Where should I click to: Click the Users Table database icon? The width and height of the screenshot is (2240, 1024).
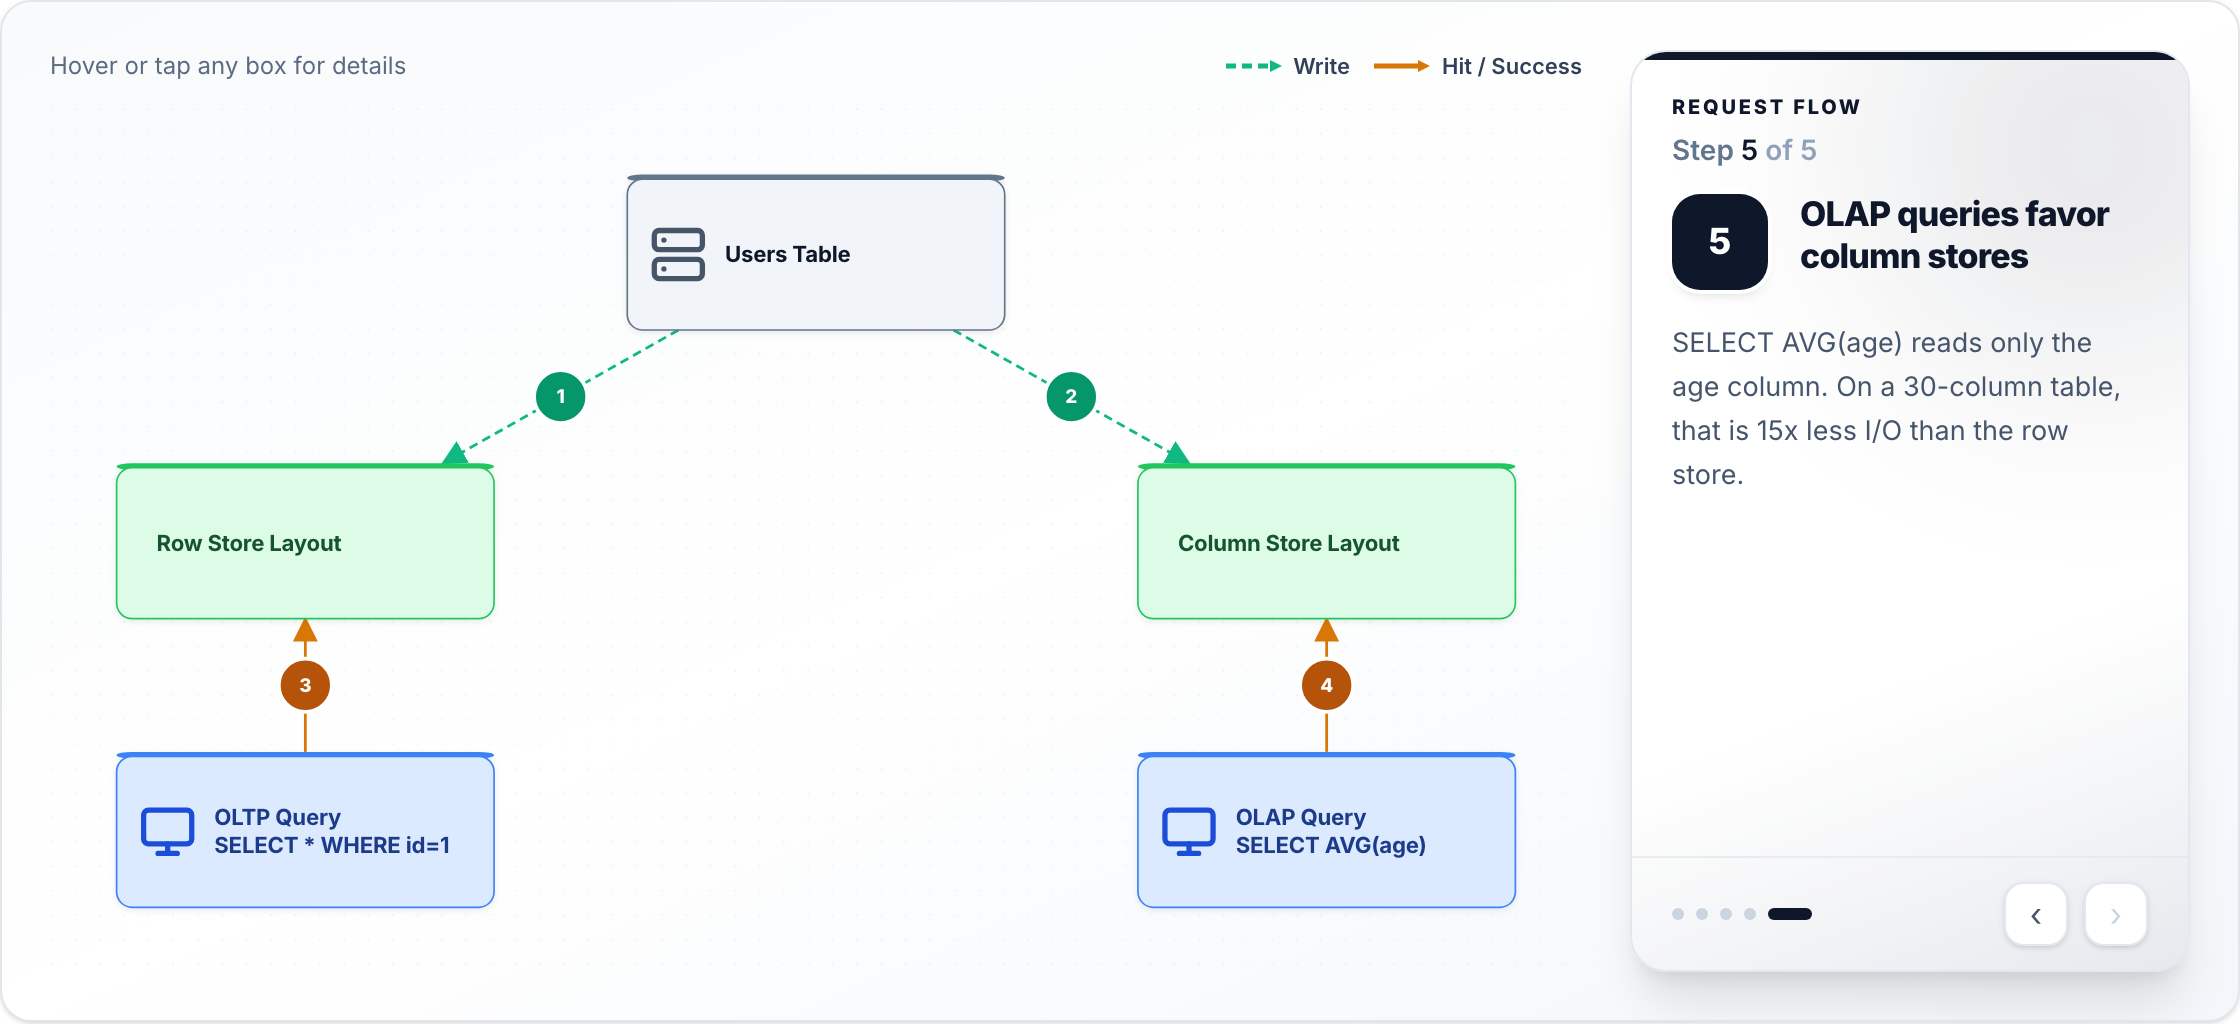click(x=678, y=254)
